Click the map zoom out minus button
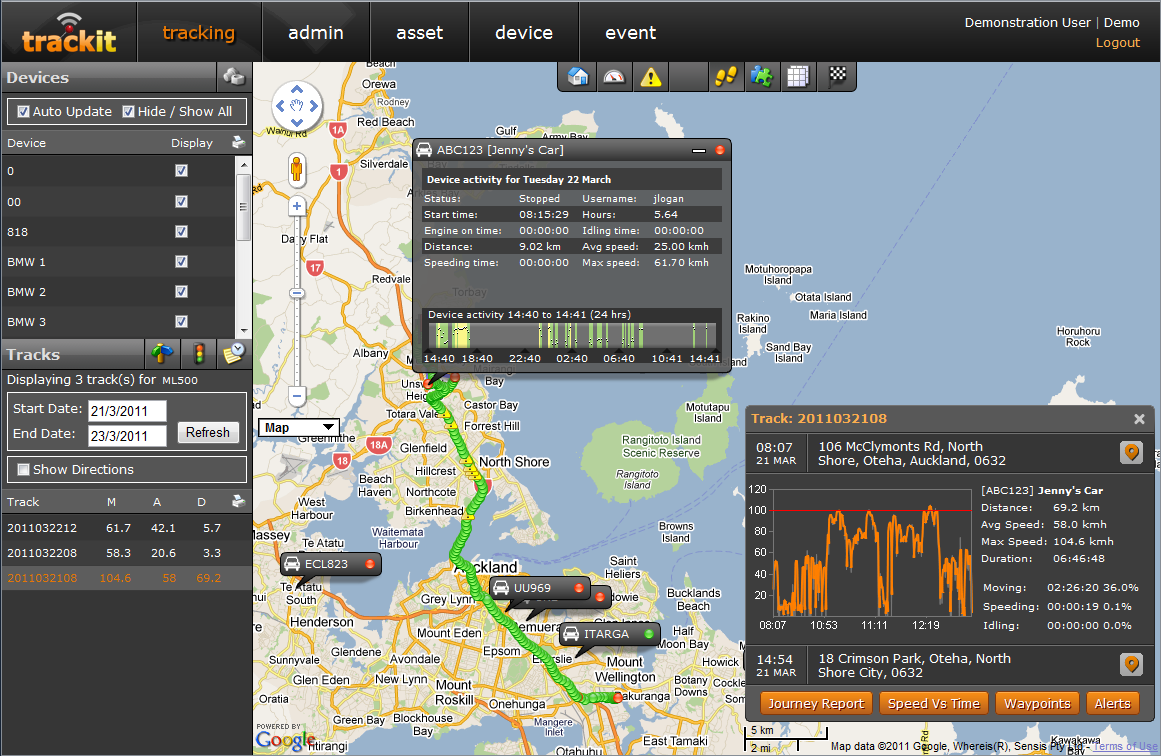Image resolution: width=1161 pixels, height=756 pixels. (297, 395)
